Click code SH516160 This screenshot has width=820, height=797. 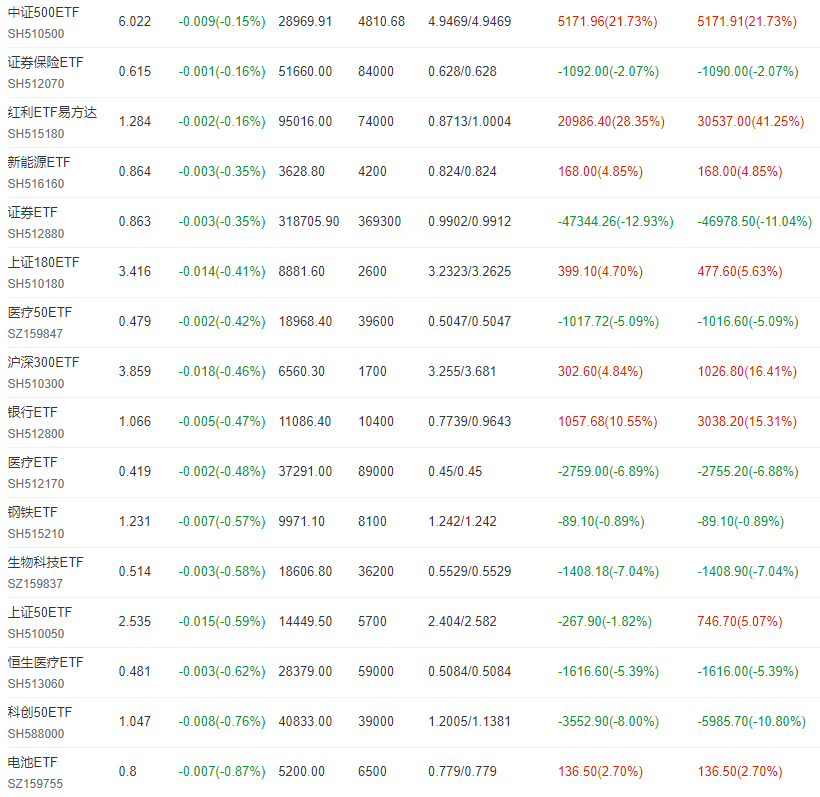point(36,184)
